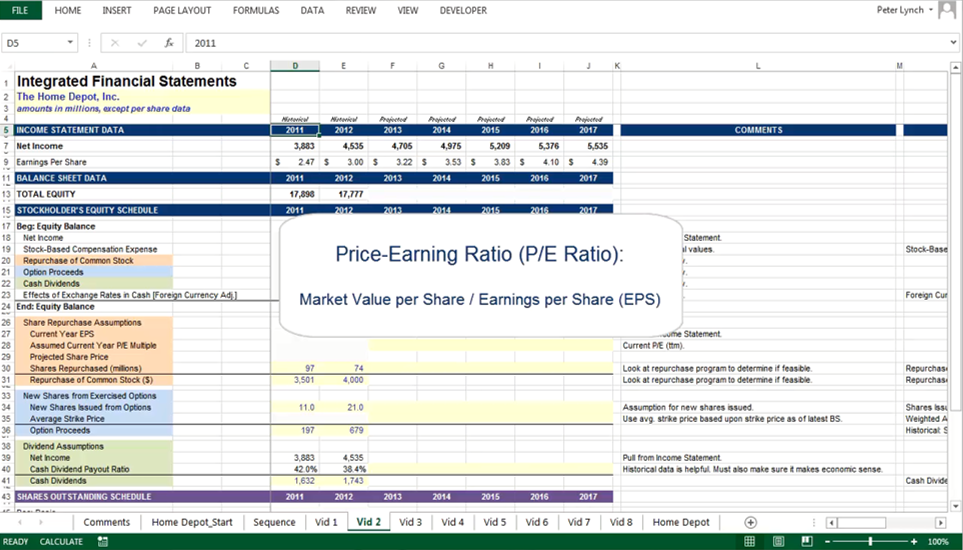
Task: Select the Cash Dividend Payout Ratio 42.0% cell
Action: (295, 469)
